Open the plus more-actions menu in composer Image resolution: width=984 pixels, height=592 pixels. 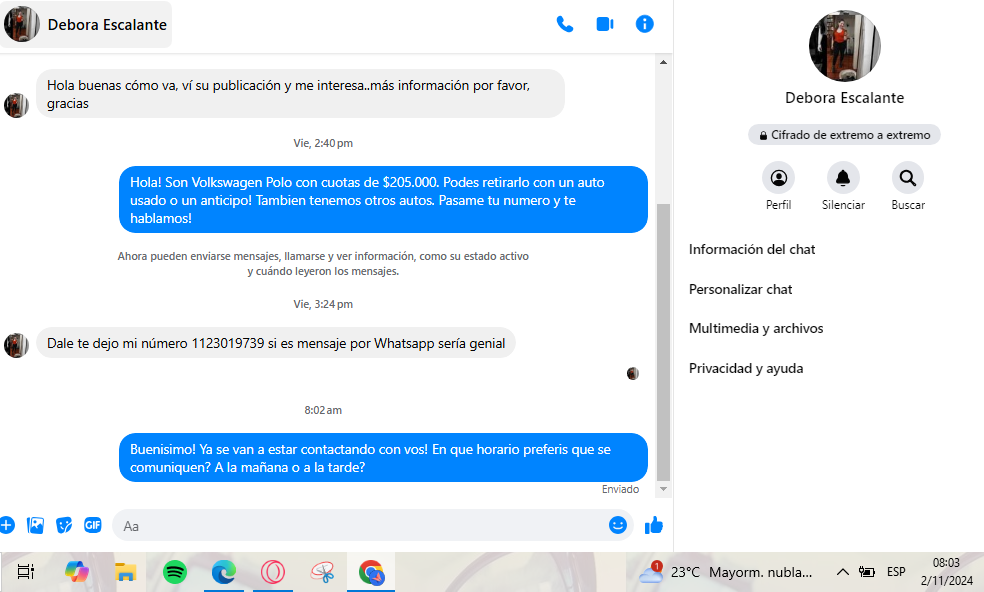pos(7,525)
